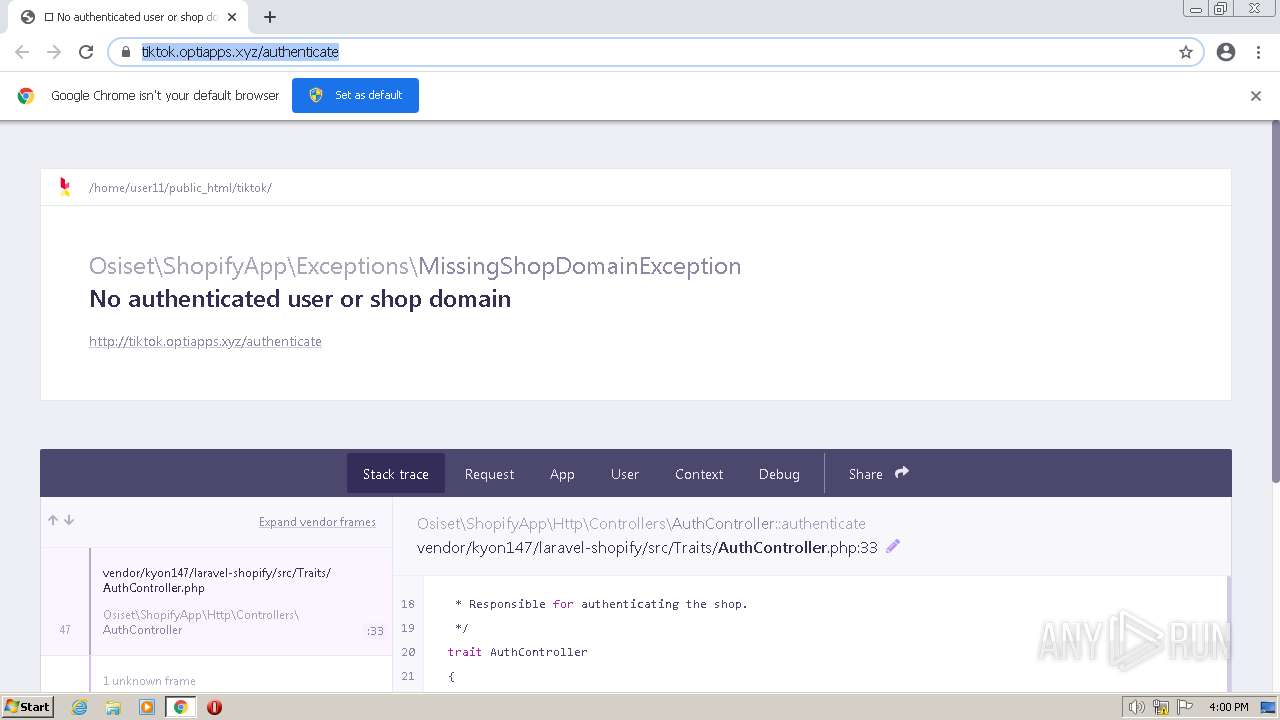Switch to the Stack trace tab
The width and height of the screenshot is (1280, 720).
(396, 474)
